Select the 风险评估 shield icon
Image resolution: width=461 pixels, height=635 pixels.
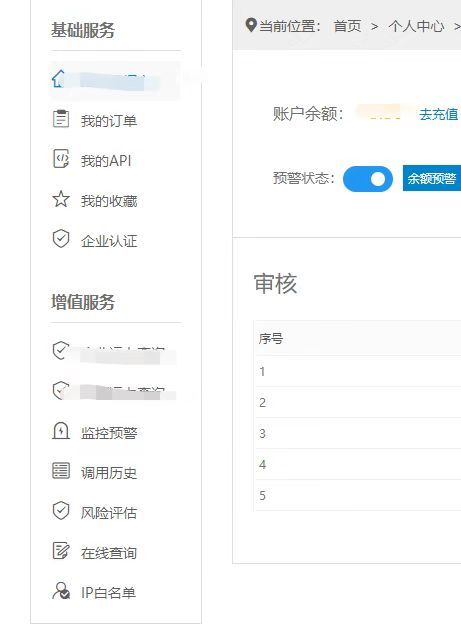[61, 511]
